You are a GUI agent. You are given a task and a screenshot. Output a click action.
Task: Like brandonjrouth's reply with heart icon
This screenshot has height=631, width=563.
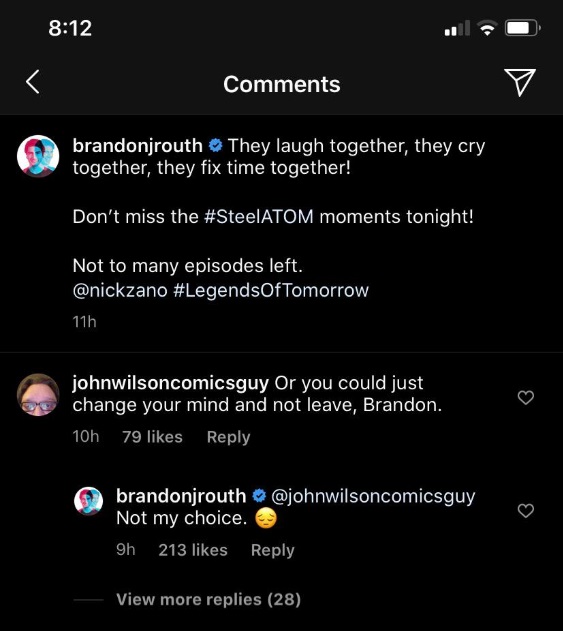(526, 511)
